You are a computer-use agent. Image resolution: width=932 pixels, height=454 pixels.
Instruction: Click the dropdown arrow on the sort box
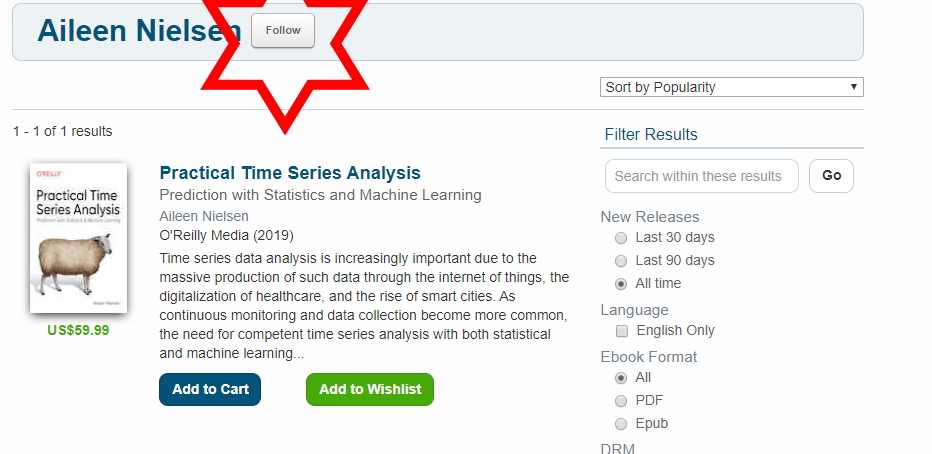pos(854,87)
